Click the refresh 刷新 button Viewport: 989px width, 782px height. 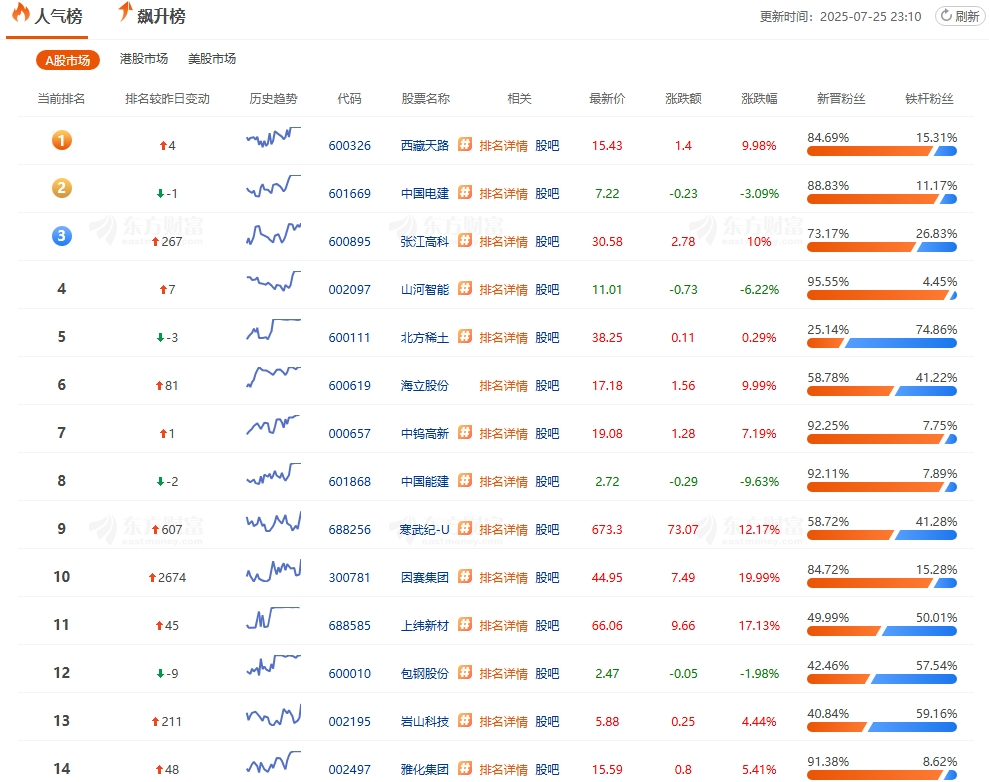click(x=959, y=16)
